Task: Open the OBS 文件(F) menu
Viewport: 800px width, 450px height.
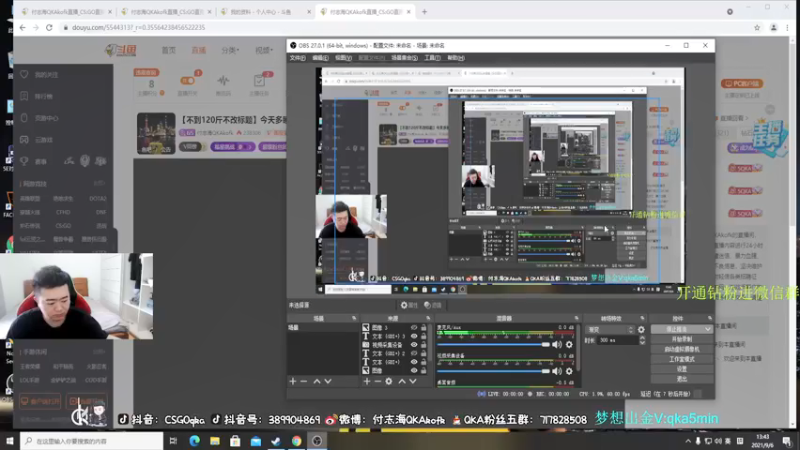Action: (297, 58)
